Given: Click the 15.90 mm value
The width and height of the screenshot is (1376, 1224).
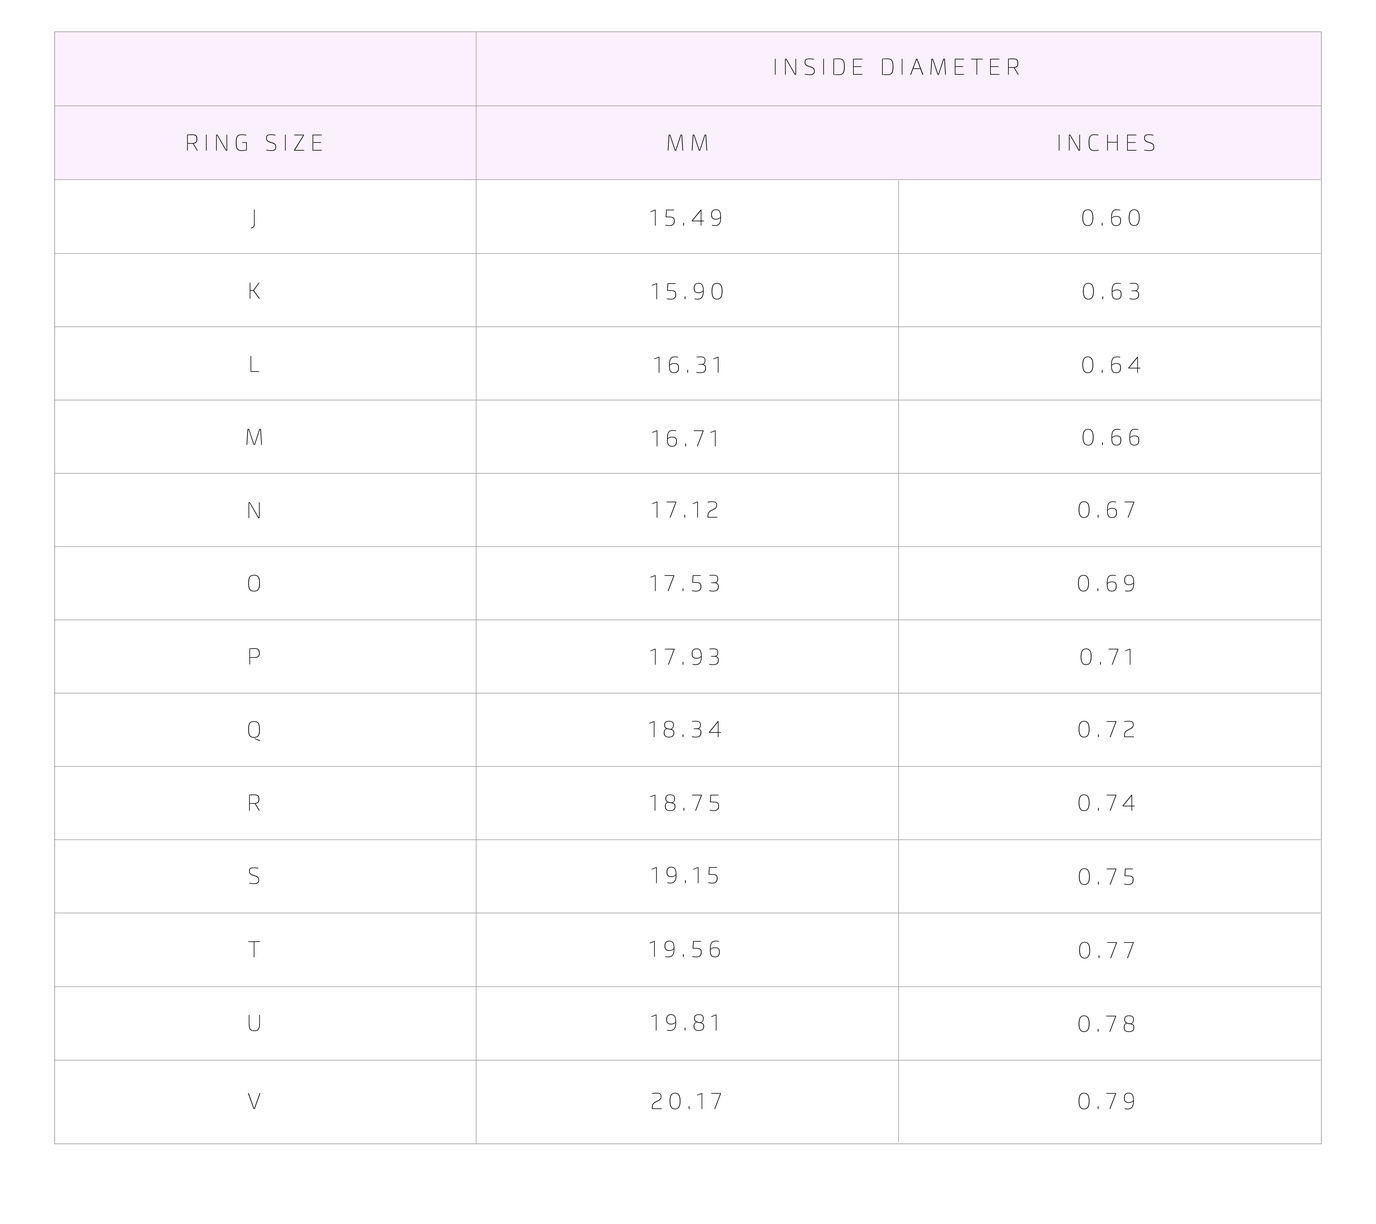Looking at the screenshot, I should point(687,291).
